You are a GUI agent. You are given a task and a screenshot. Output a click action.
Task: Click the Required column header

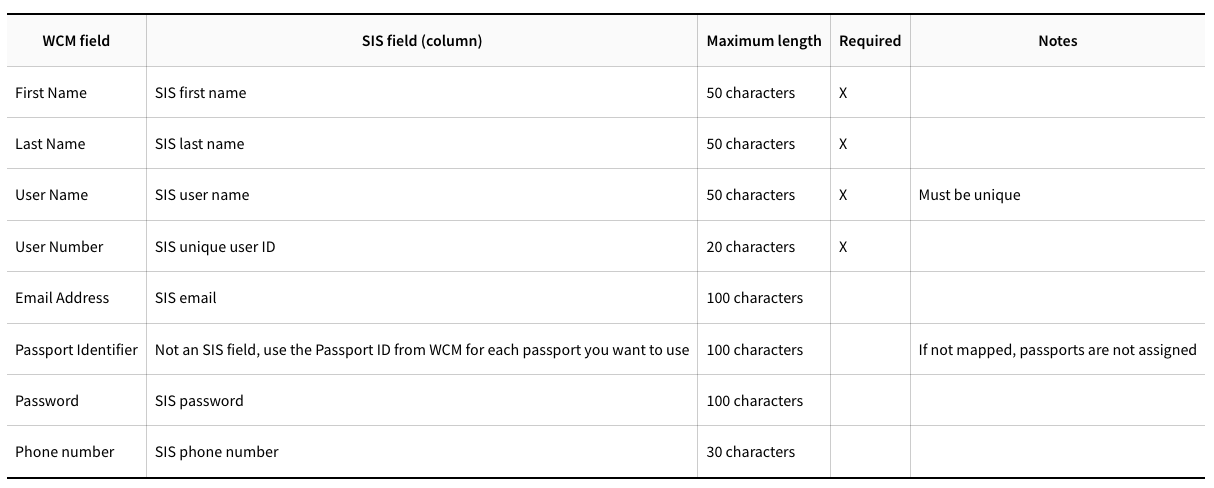point(870,41)
